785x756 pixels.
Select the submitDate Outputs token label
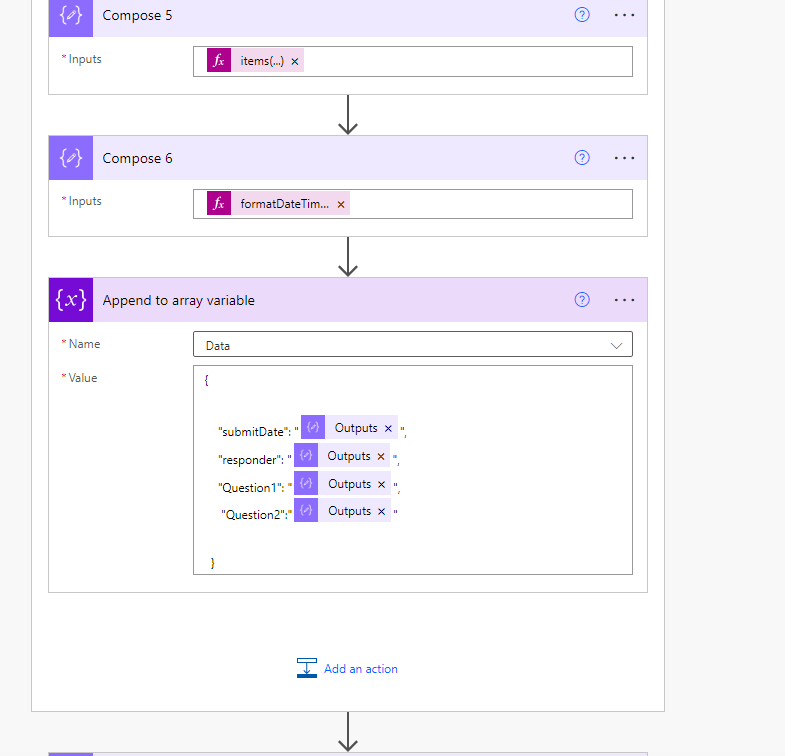(356, 428)
